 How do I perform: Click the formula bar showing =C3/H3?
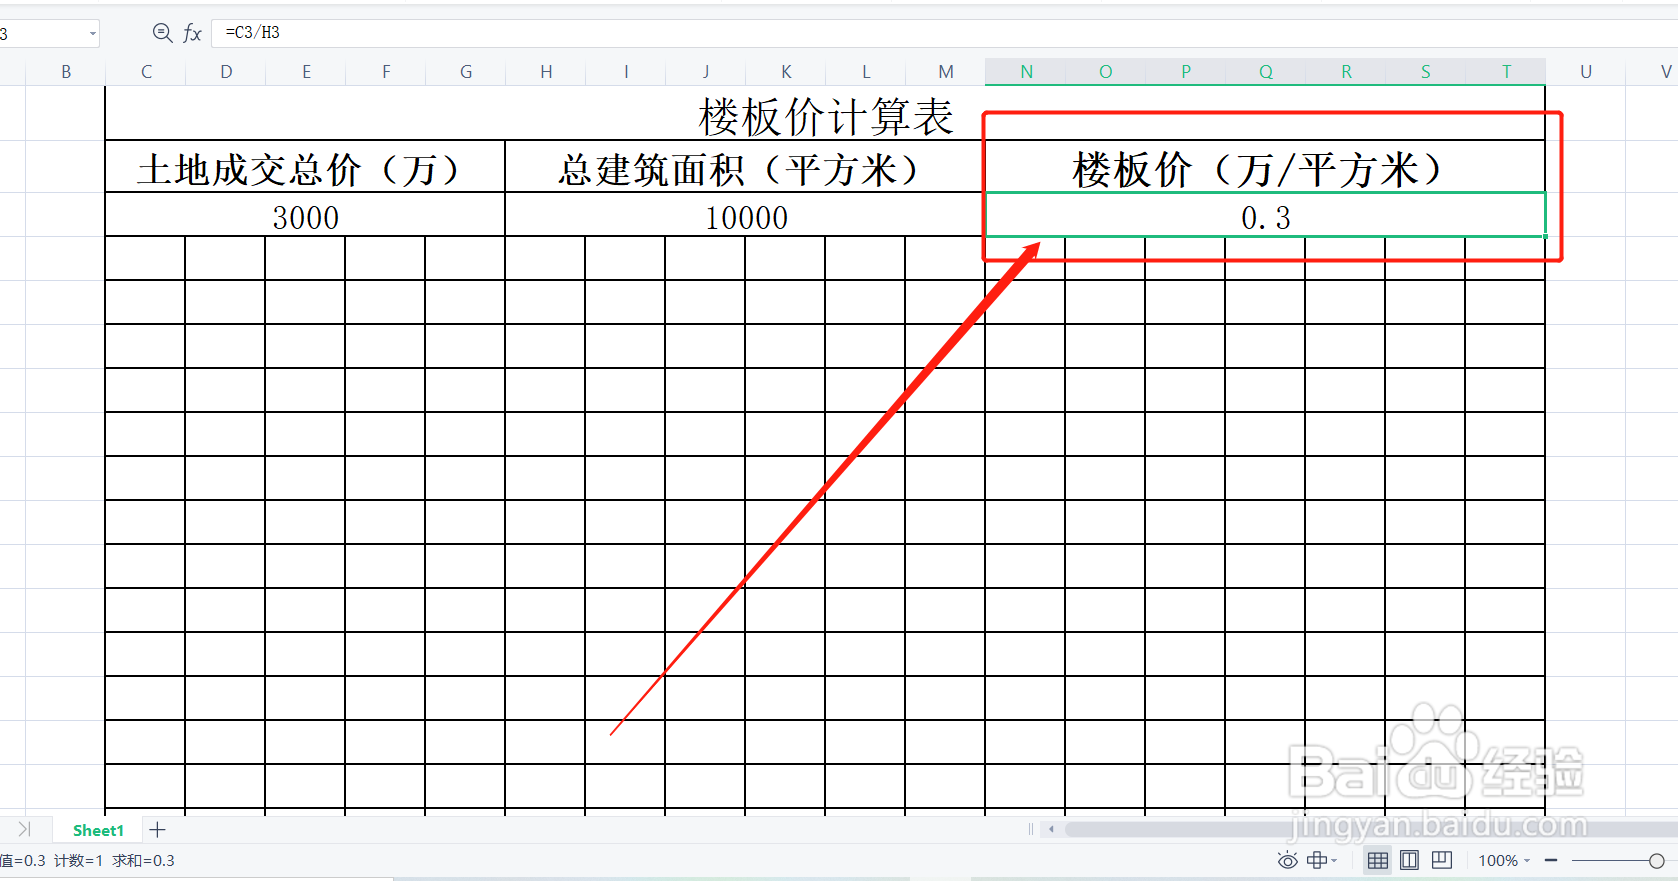(945, 33)
